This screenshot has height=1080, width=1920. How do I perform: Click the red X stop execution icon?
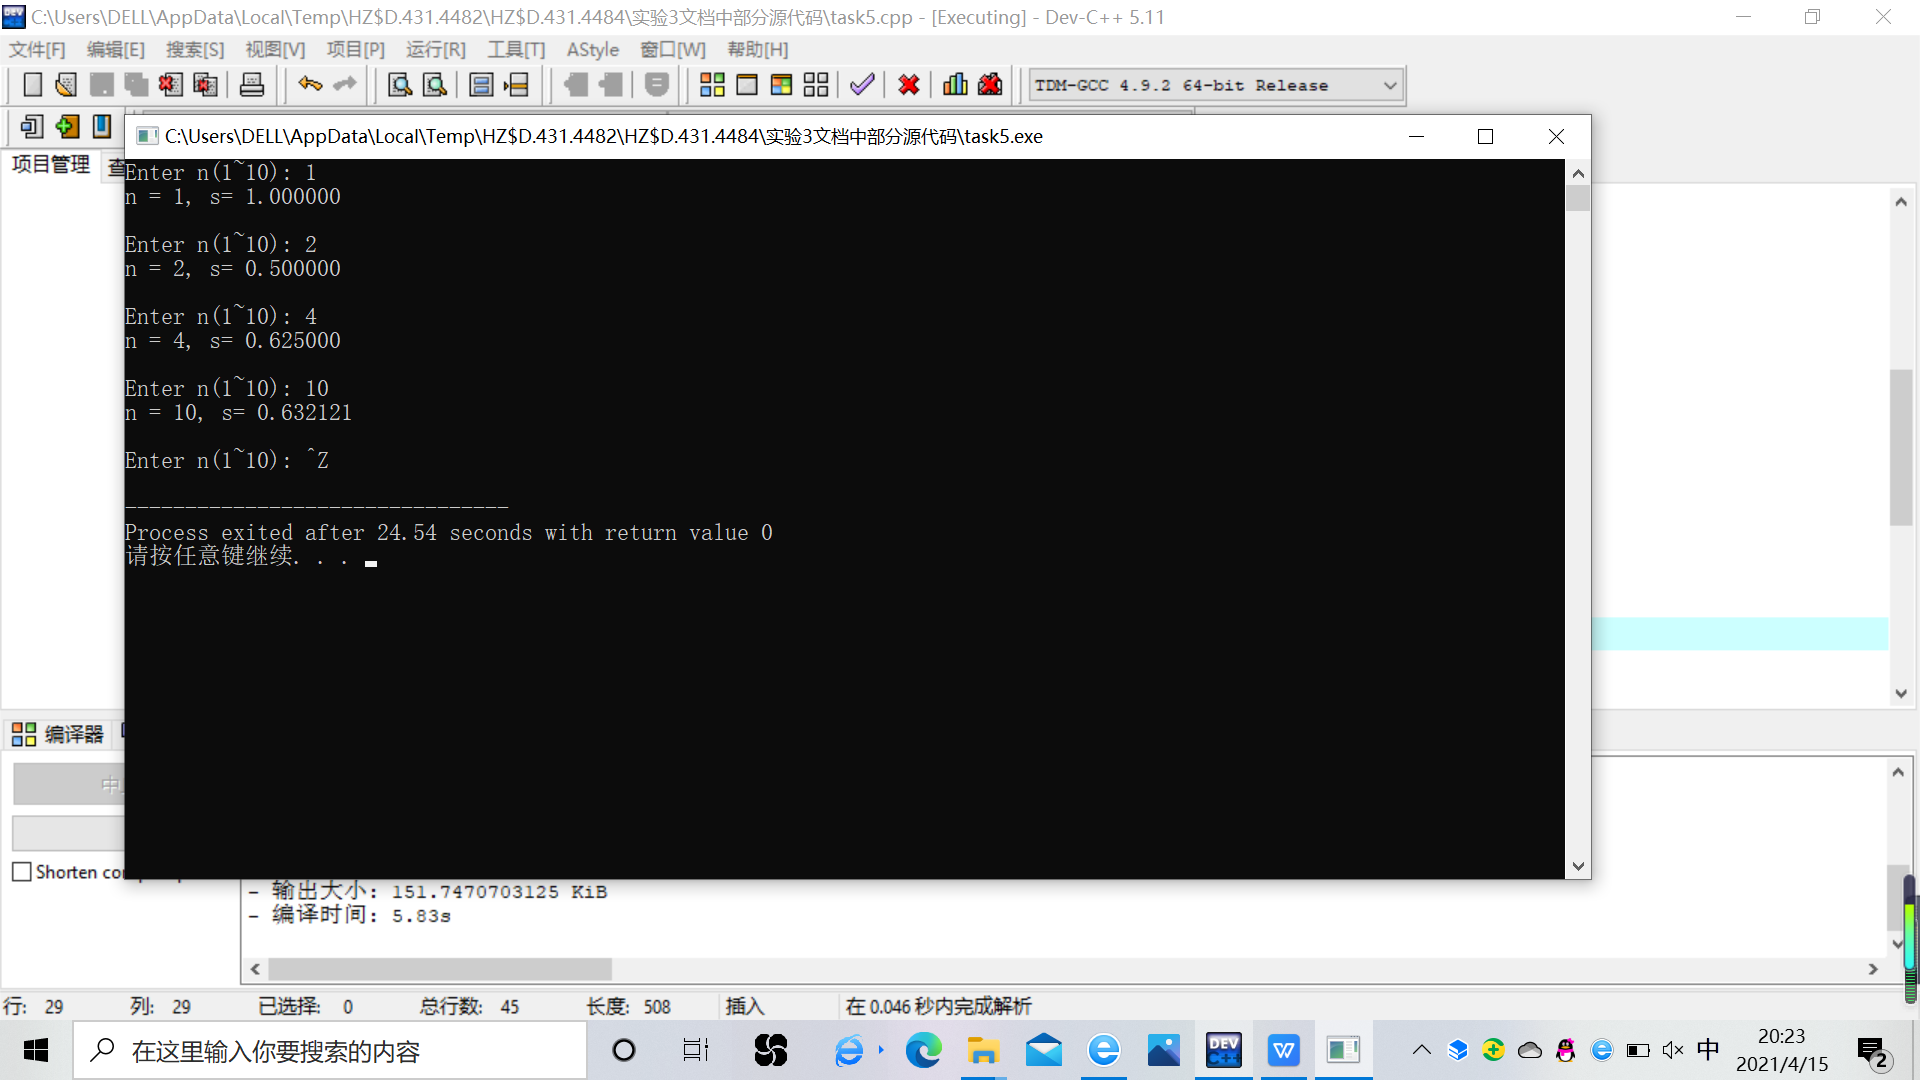pyautogui.click(x=908, y=85)
